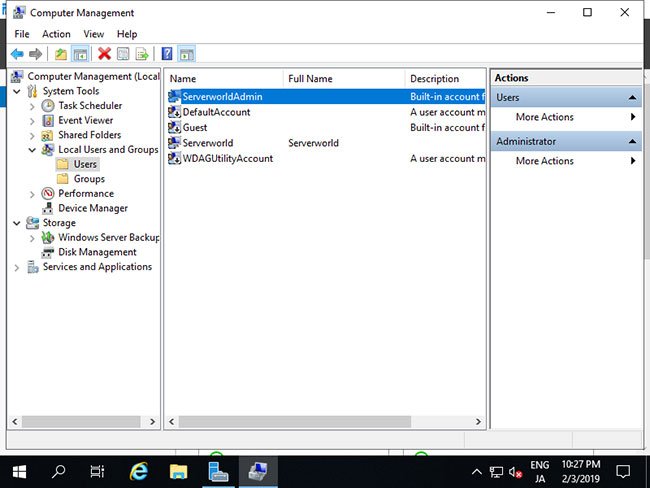Screen dimensions: 650x488
Task: Open the Action menu
Action: pos(56,34)
